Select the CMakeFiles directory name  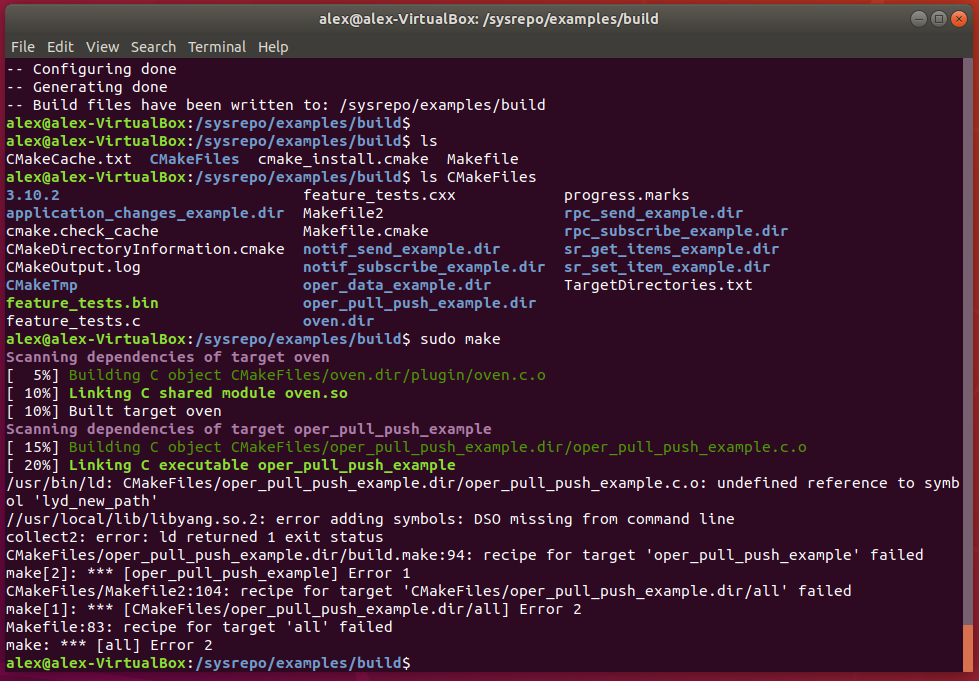(x=193, y=158)
